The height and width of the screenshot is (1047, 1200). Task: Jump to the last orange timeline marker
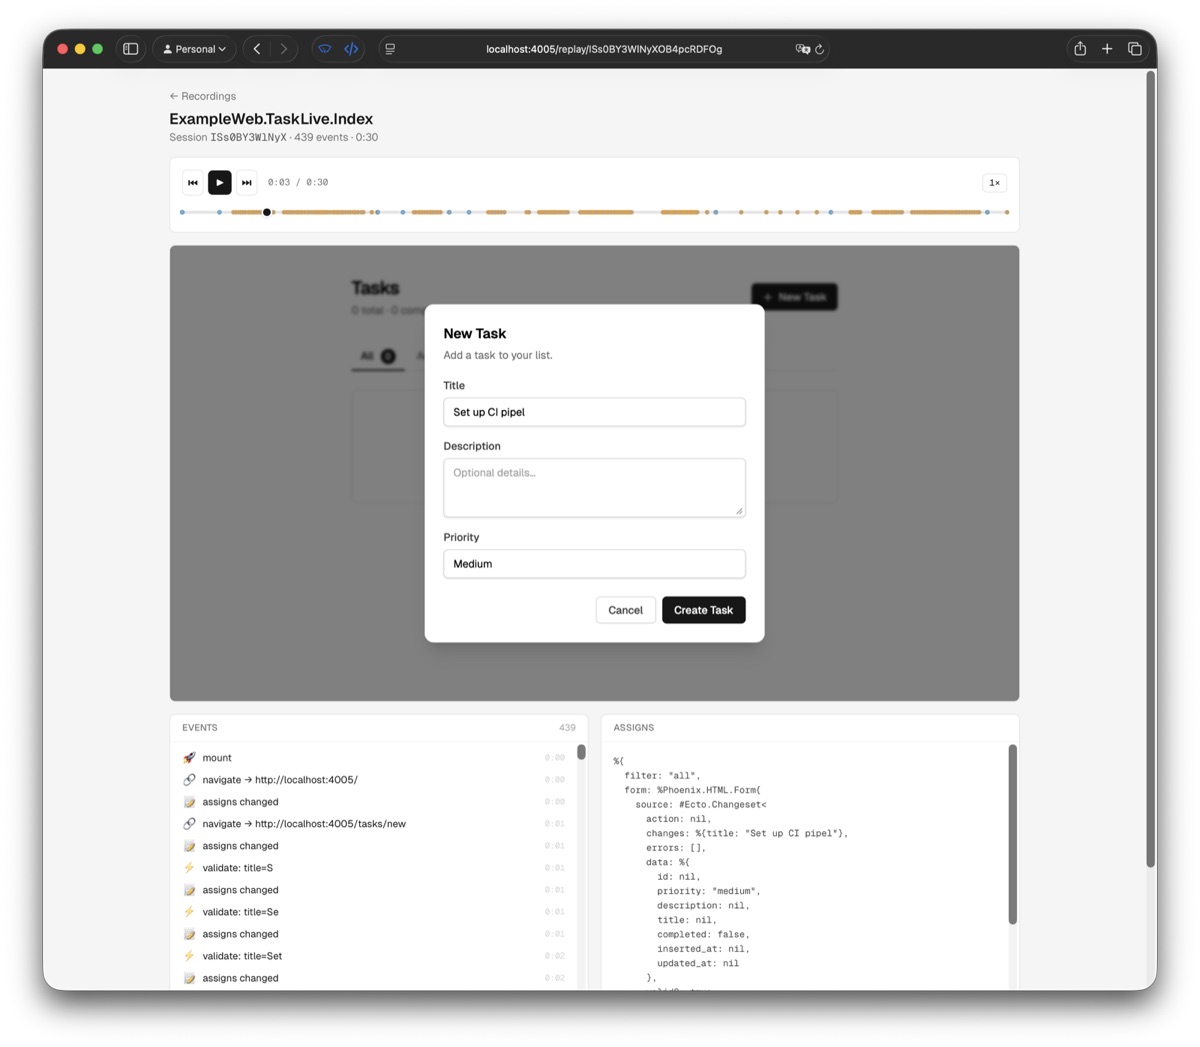1007,212
